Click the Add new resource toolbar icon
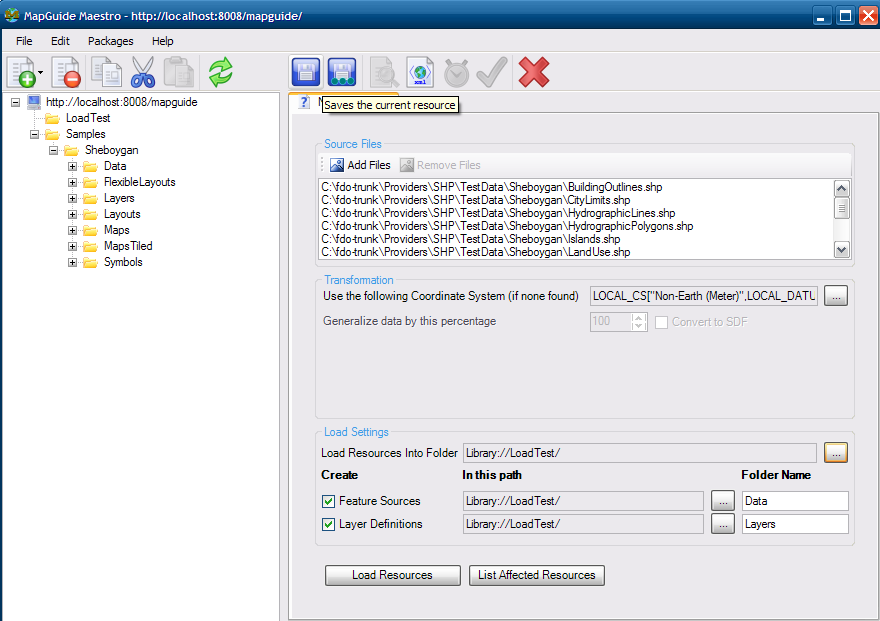The width and height of the screenshot is (880, 621). tap(21, 72)
